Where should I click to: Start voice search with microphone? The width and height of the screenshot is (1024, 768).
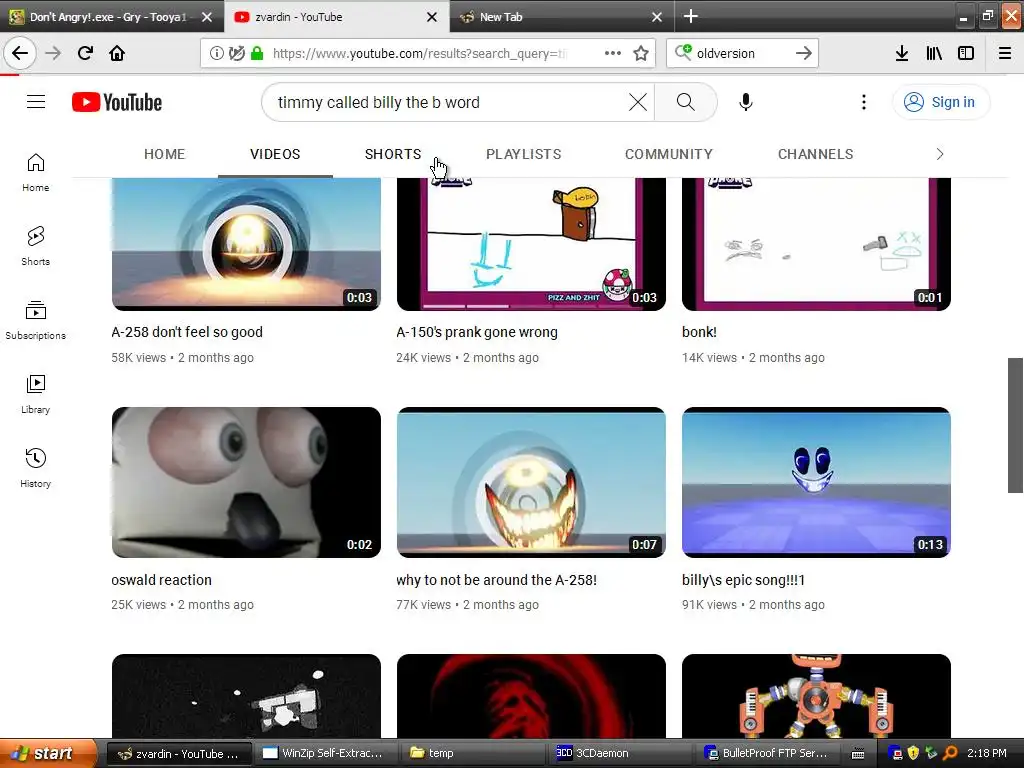[746, 102]
